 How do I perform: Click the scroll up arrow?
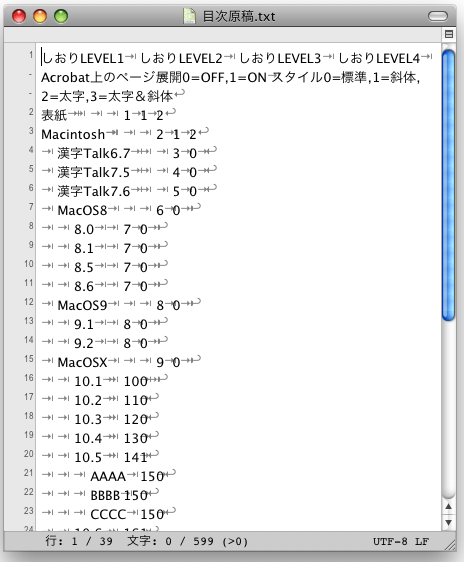[x=448, y=506]
